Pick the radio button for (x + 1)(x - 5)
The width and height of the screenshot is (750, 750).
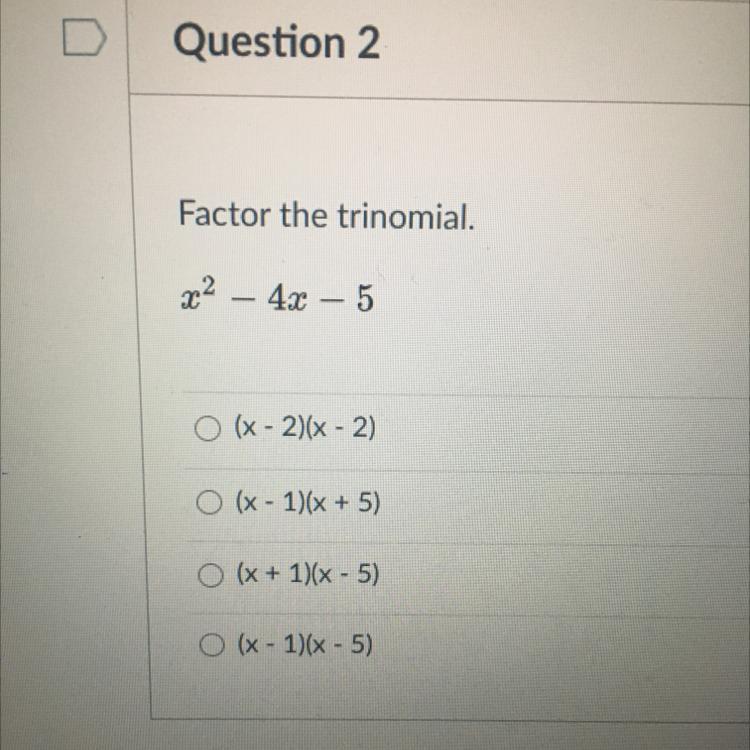[x=210, y=574]
